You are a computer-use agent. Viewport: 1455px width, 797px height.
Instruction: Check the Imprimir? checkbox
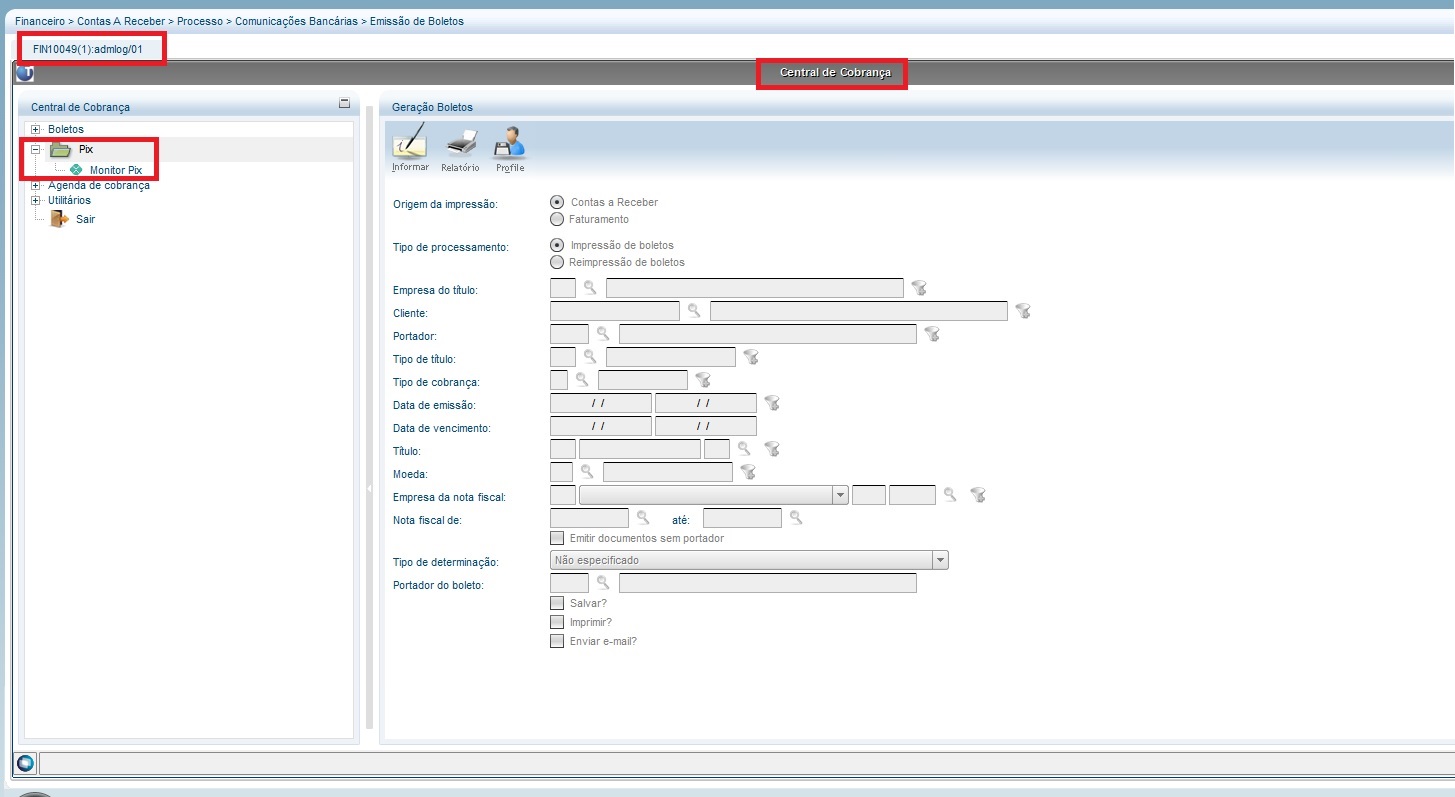557,622
